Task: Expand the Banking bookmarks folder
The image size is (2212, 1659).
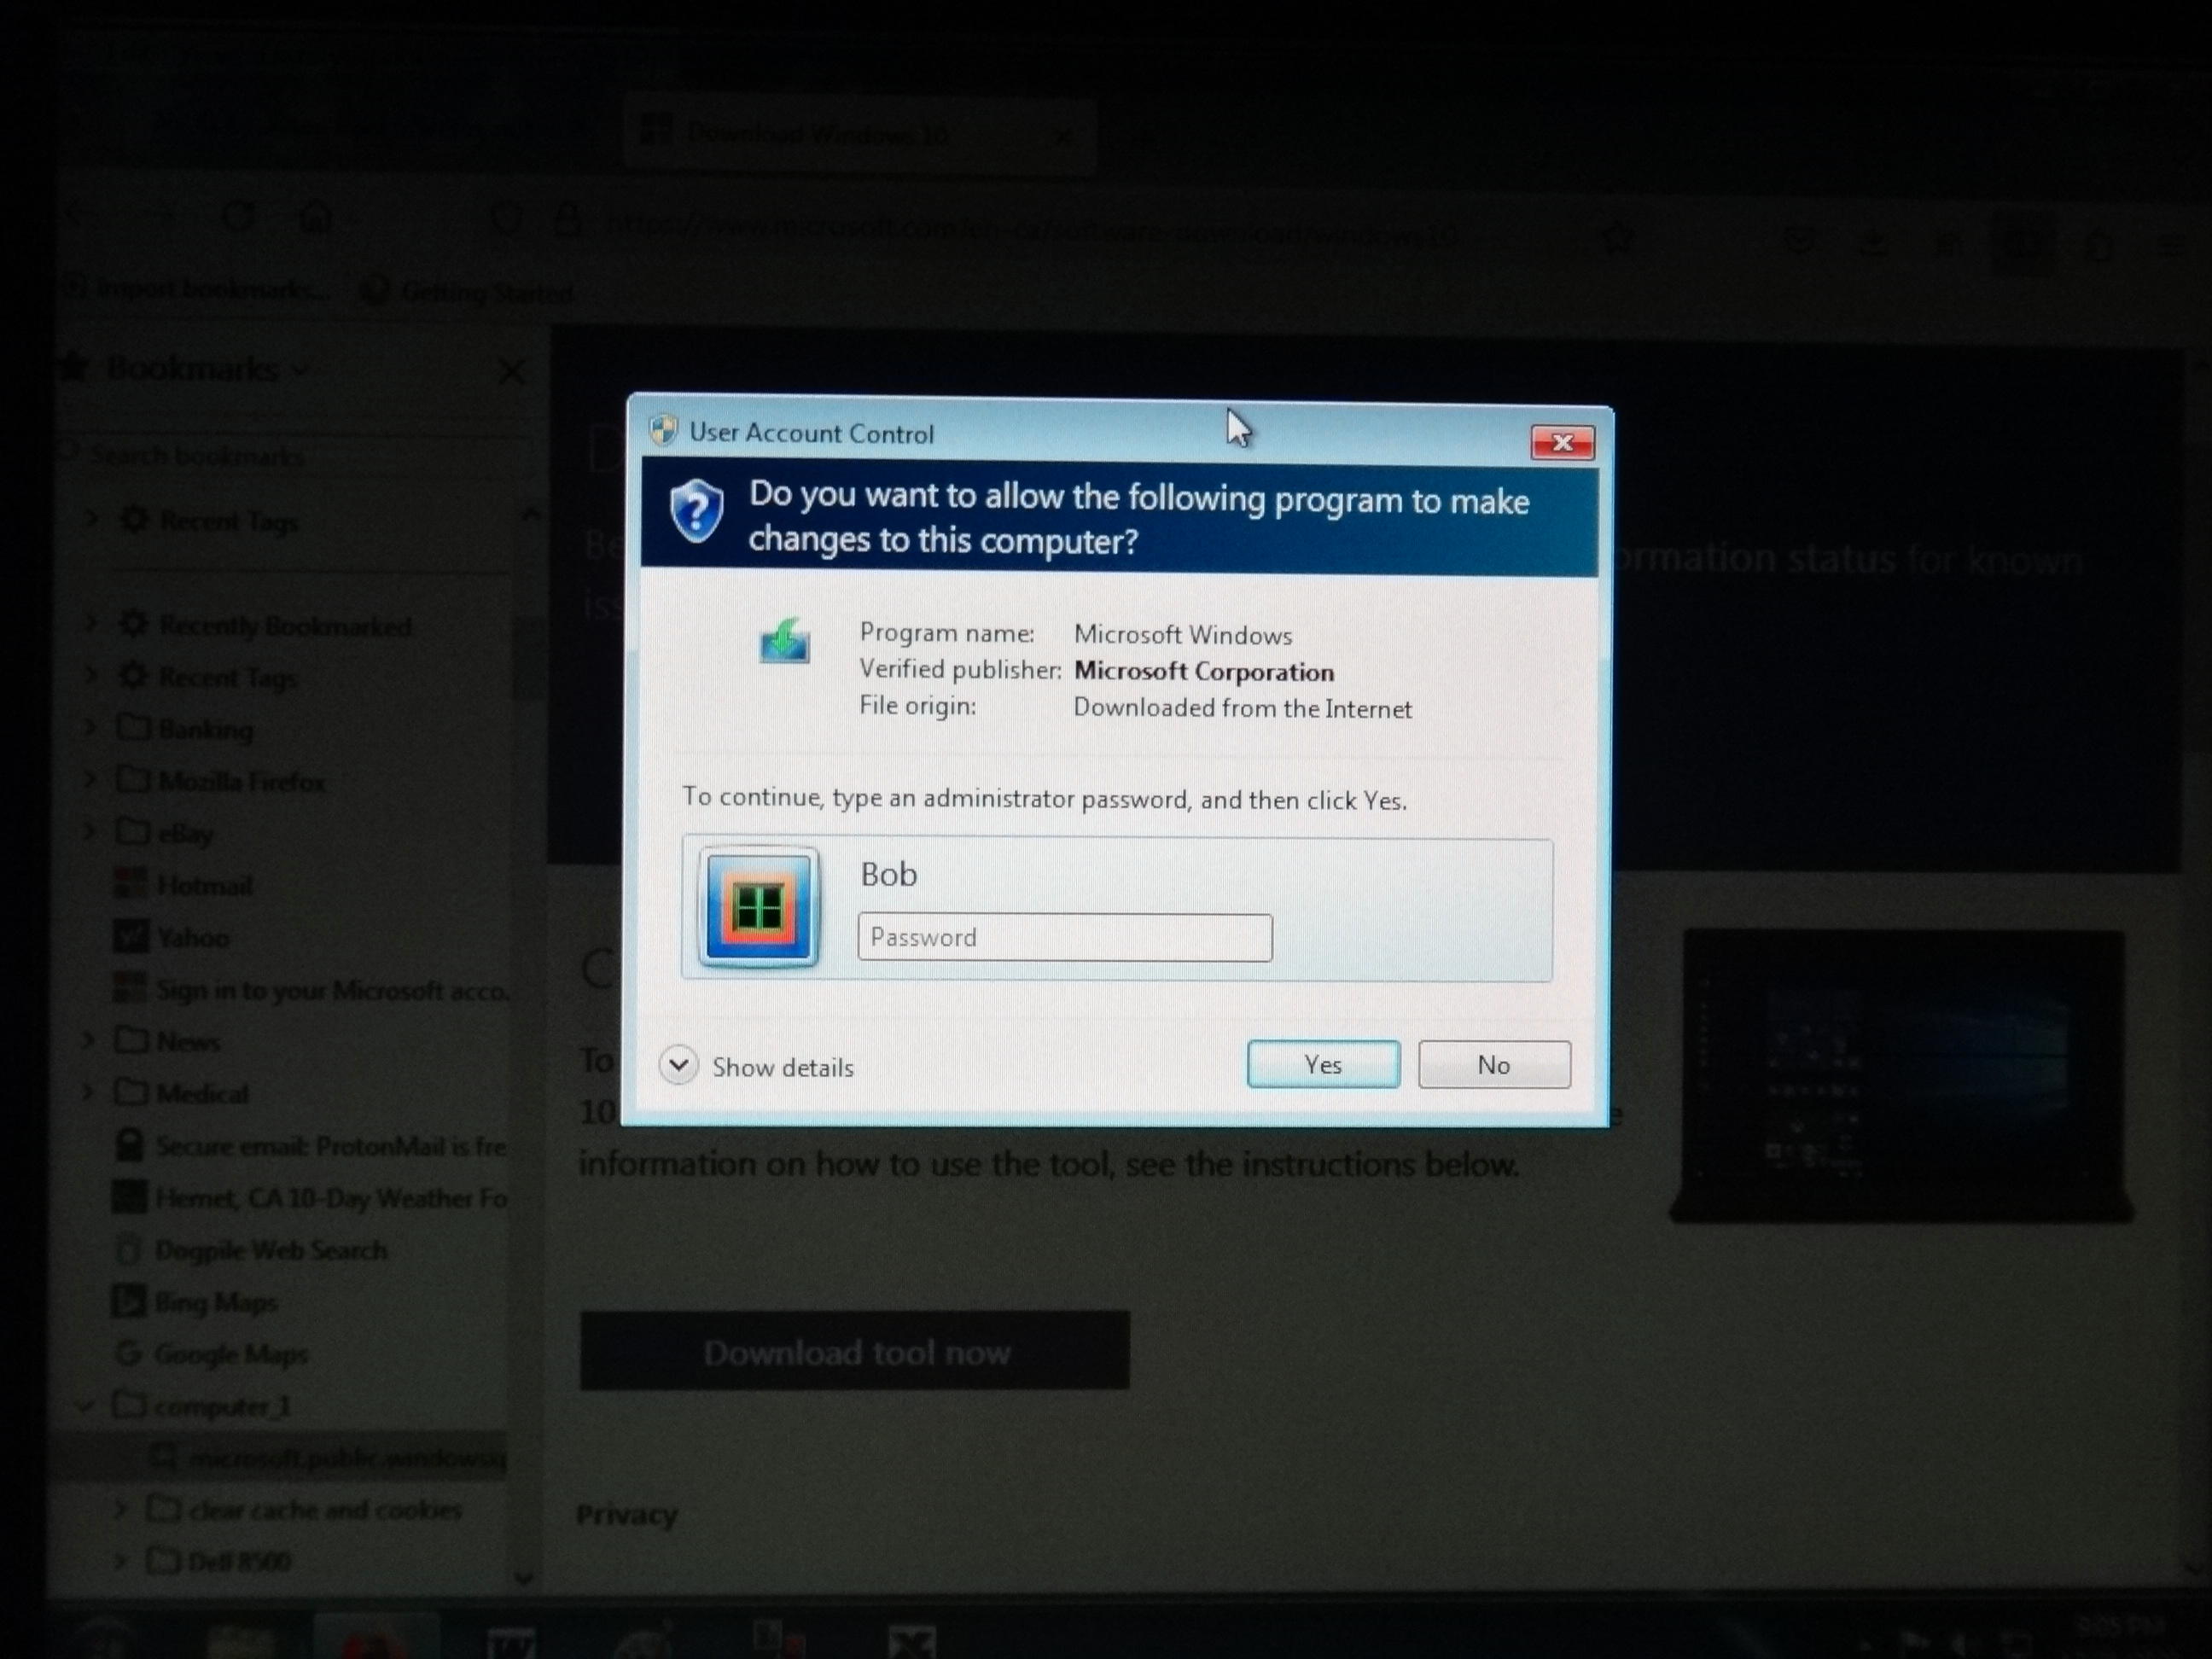Action: coord(91,728)
